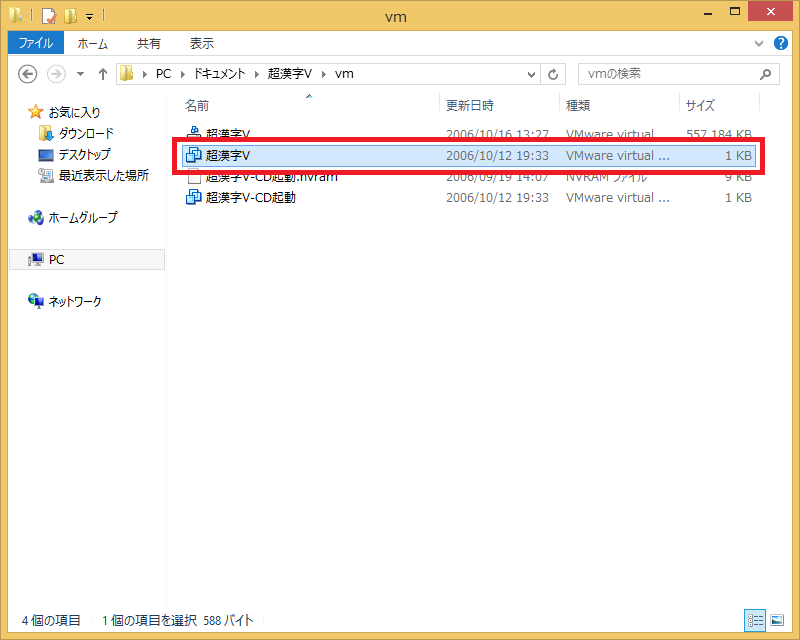
Task: Switch to the 共有 ribbon tab
Action: pyautogui.click(x=148, y=43)
